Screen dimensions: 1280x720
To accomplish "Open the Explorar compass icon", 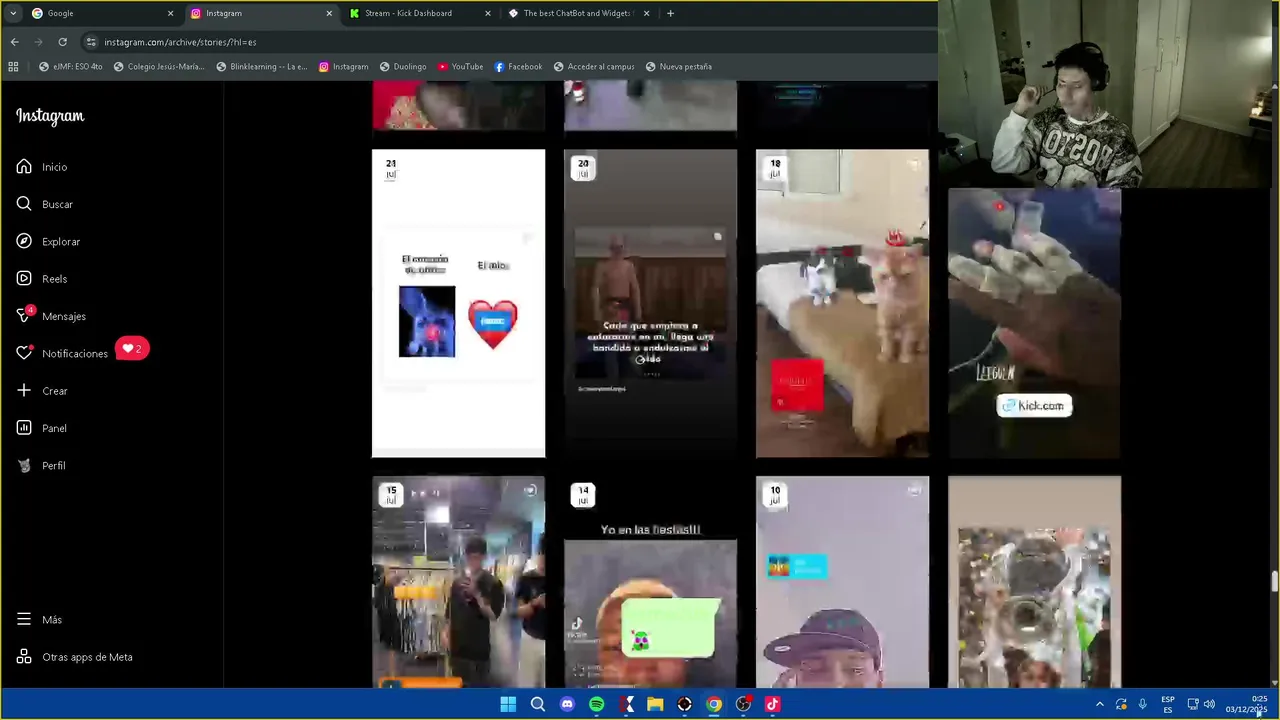I will pos(24,241).
